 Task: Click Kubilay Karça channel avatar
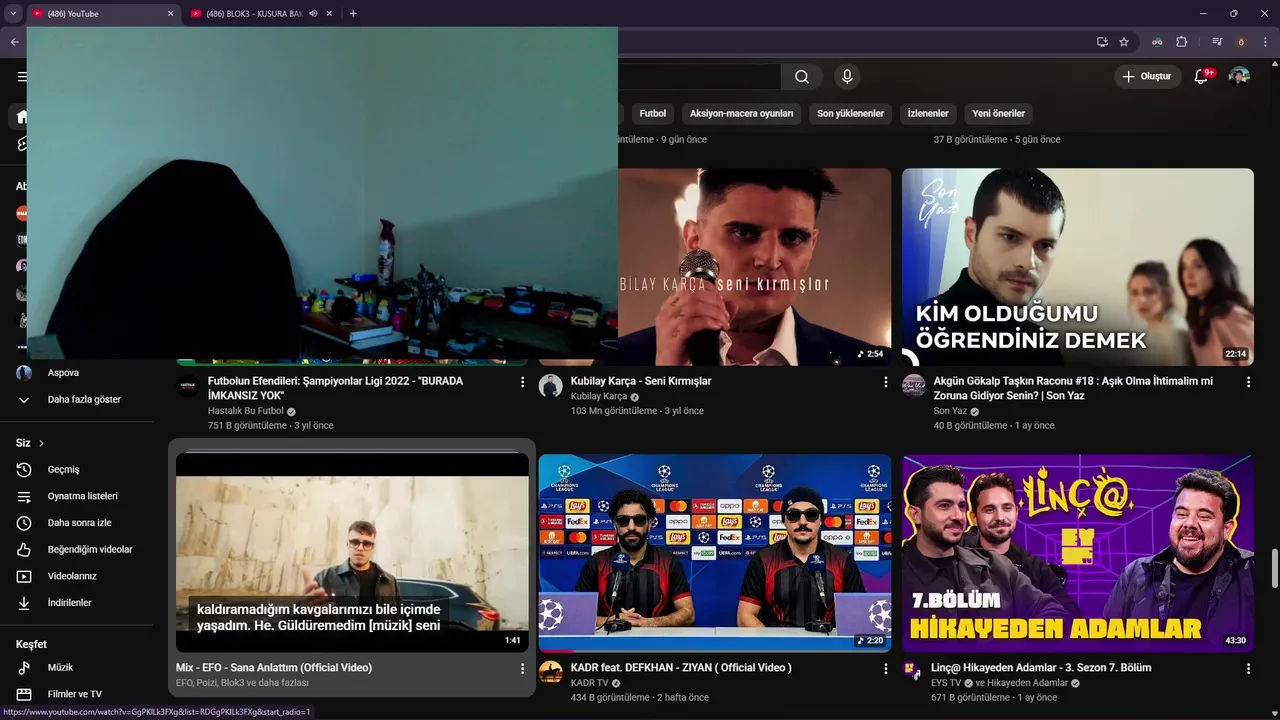coord(551,386)
